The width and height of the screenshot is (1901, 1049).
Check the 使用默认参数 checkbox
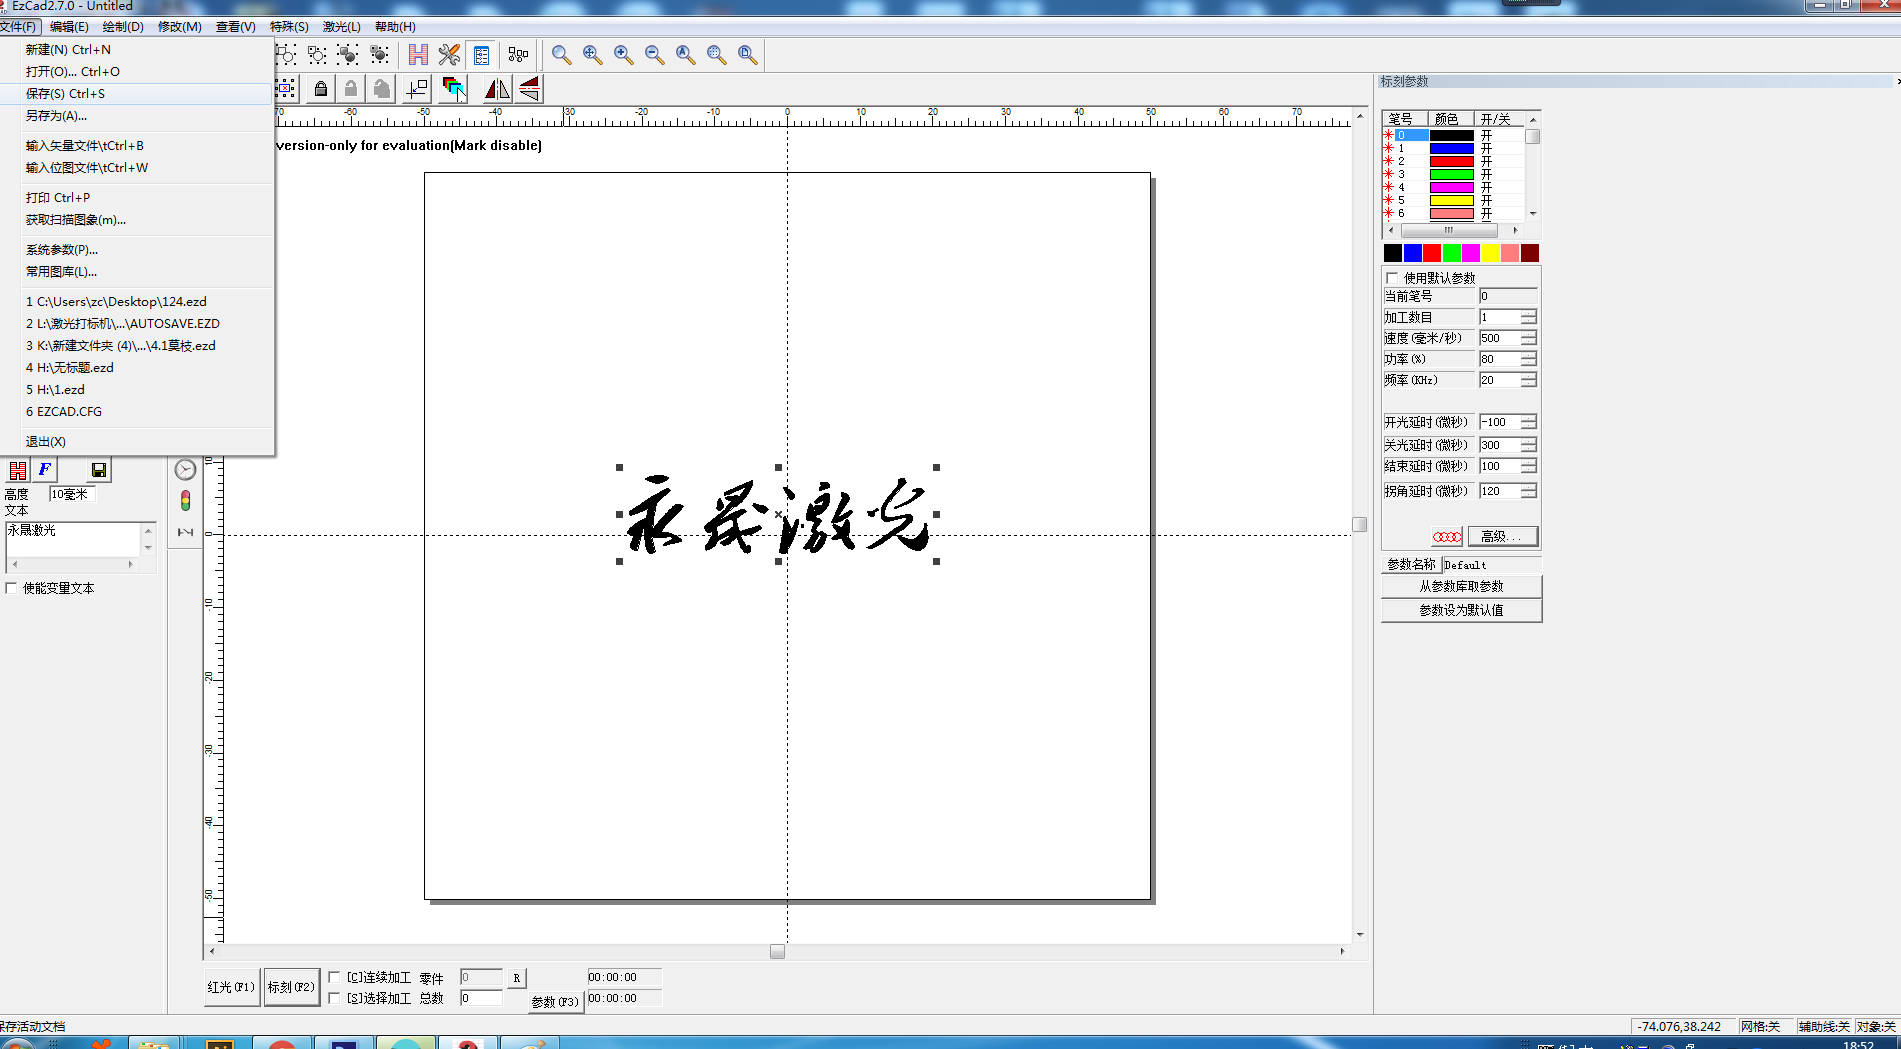tap(1392, 278)
